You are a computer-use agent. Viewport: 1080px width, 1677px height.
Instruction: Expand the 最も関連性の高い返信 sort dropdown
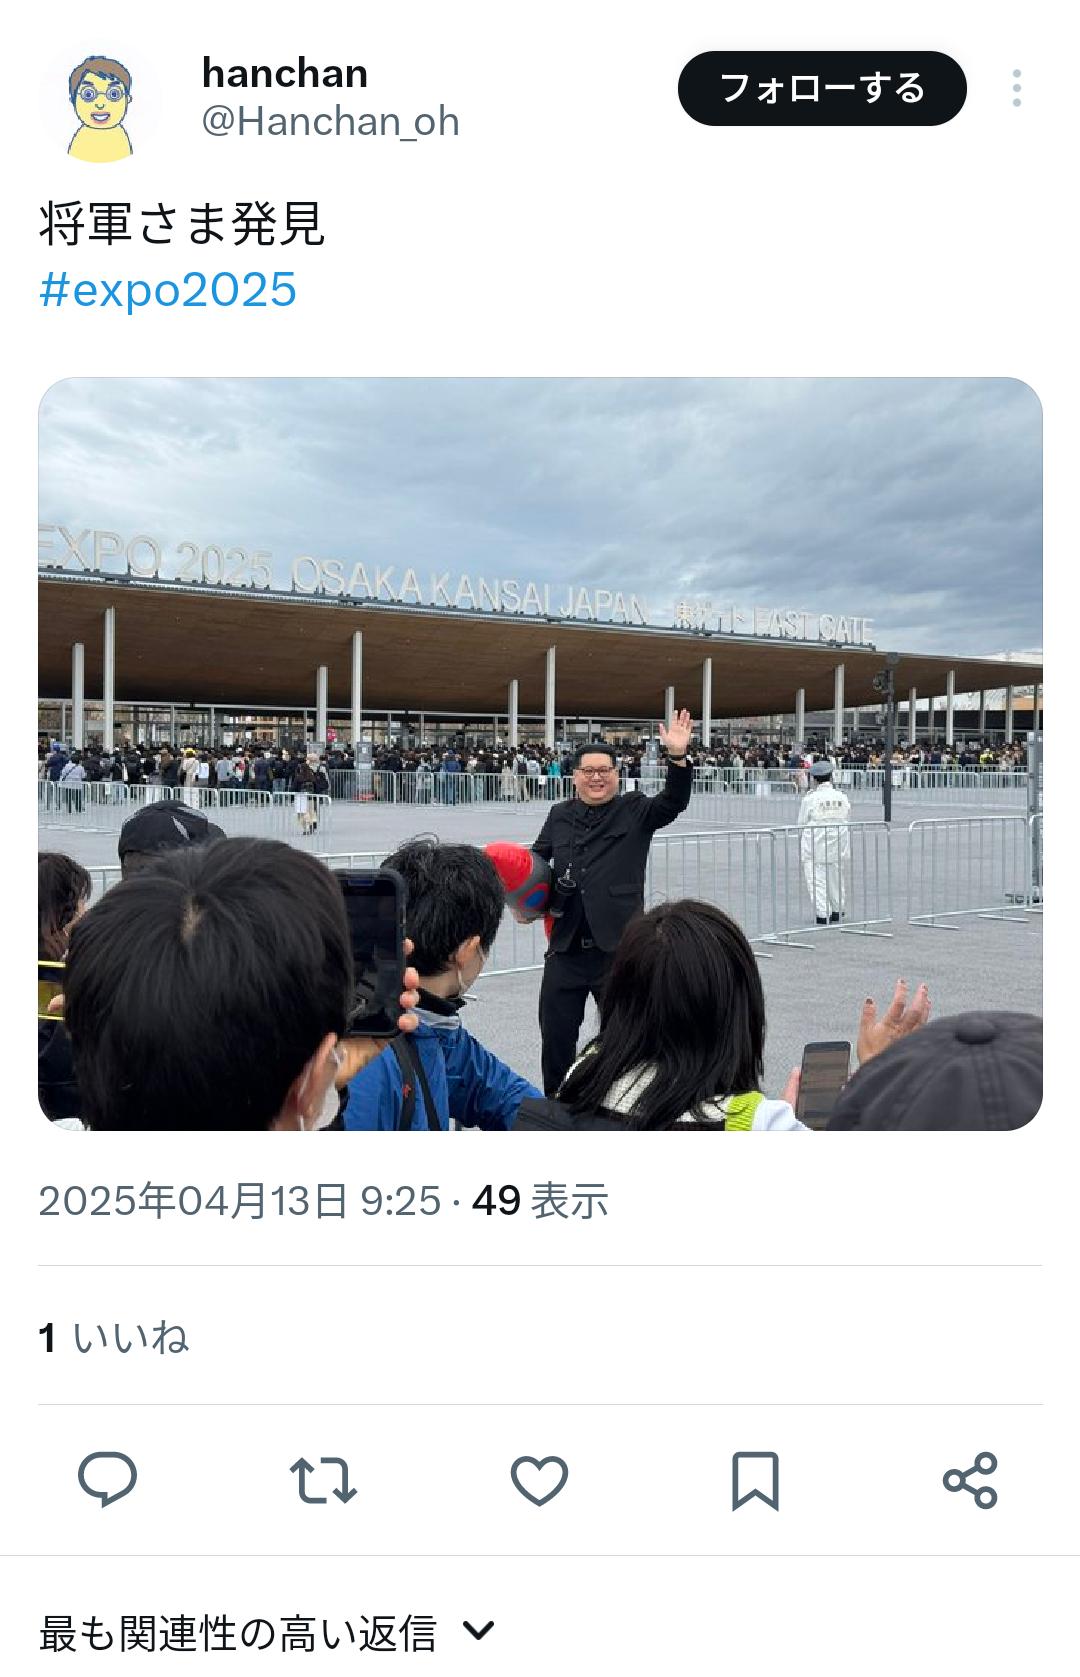(x=267, y=1633)
